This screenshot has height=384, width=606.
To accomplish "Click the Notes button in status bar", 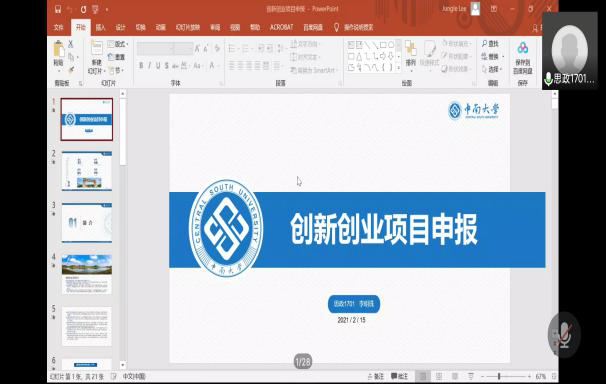I will click(376, 376).
